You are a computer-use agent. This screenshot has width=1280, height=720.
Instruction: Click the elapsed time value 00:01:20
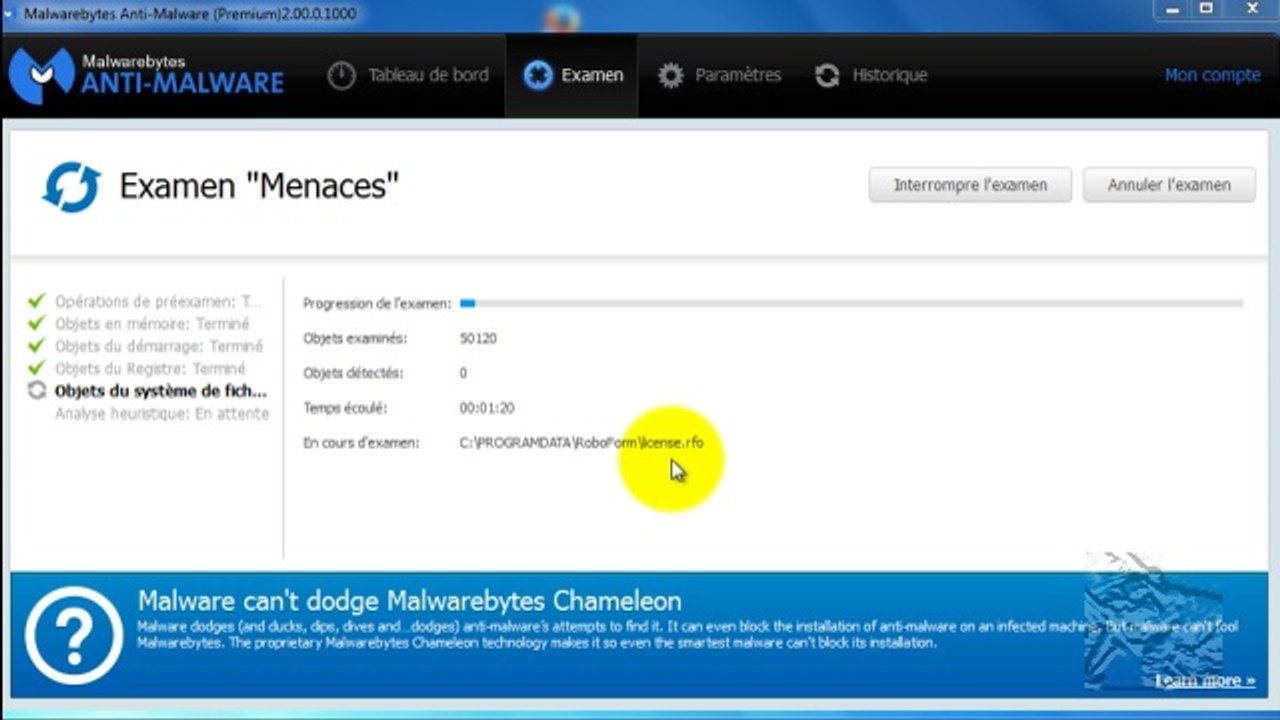click(x=487, y=408)
